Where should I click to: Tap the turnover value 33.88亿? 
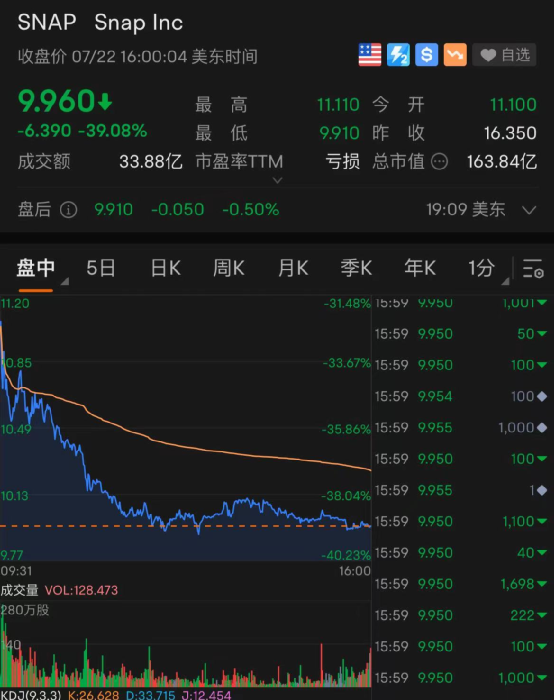(x=151, y=162)
